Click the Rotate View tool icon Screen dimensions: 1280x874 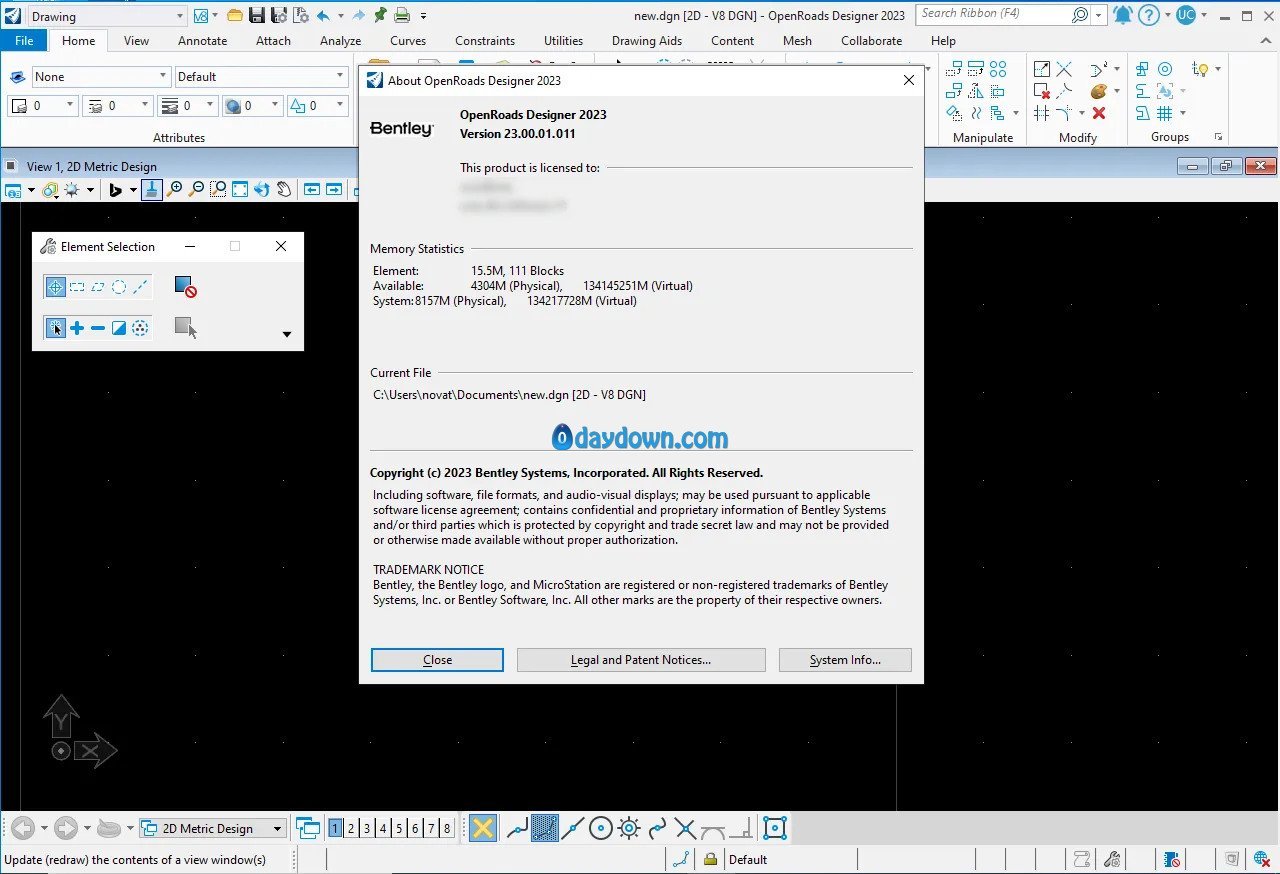(262, 189)
